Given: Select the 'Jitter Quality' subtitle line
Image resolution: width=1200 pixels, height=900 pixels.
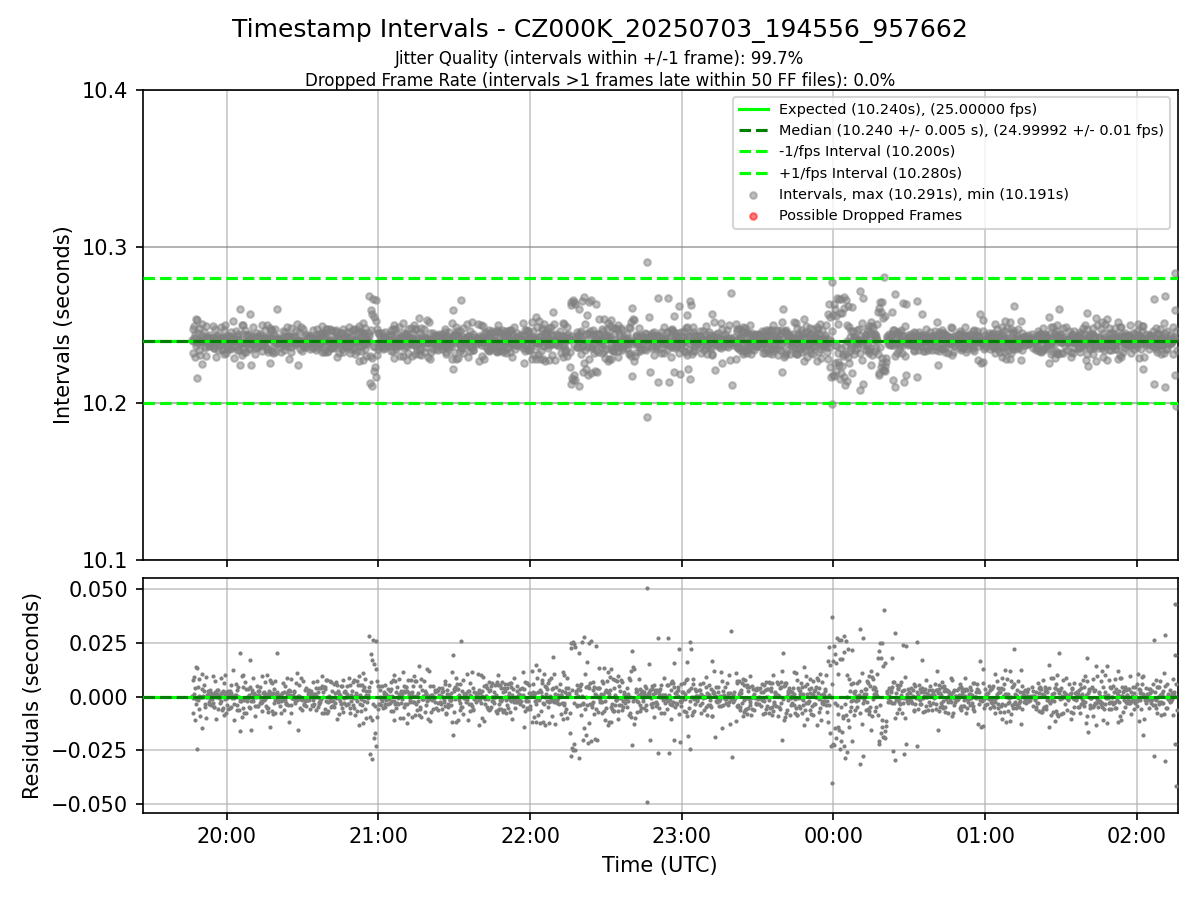Looking at the screenshot, I should 600,58.
